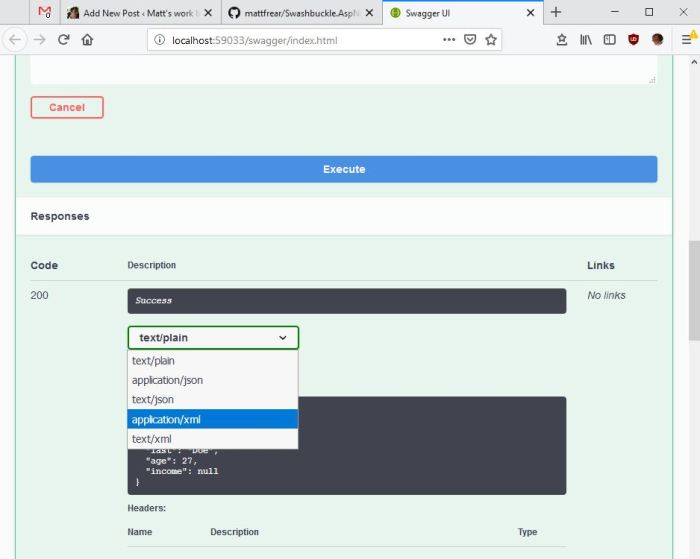Go to the browser Home page
Screen dimensions: 700x559
(x=87, y=40)
